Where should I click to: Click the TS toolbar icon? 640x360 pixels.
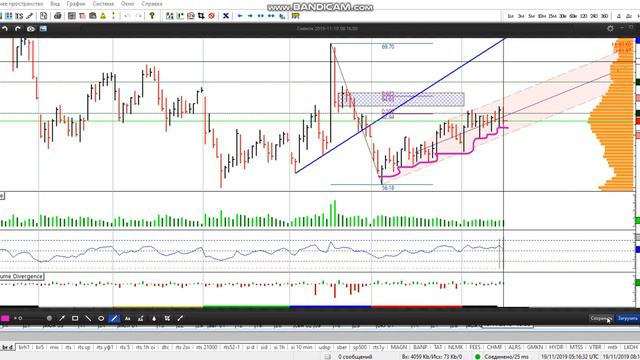[19, 16]
